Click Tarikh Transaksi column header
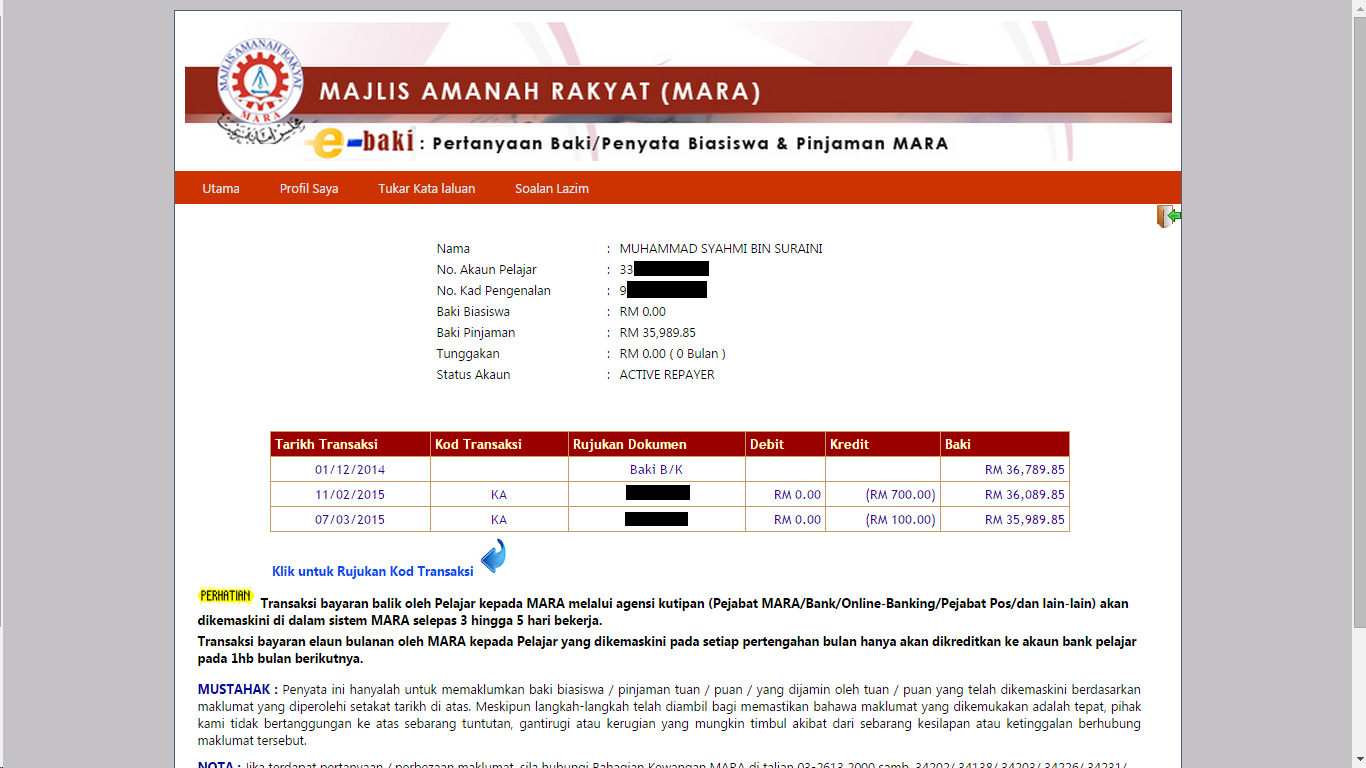This screenshot has width=1366, height=768. point(350,444)
